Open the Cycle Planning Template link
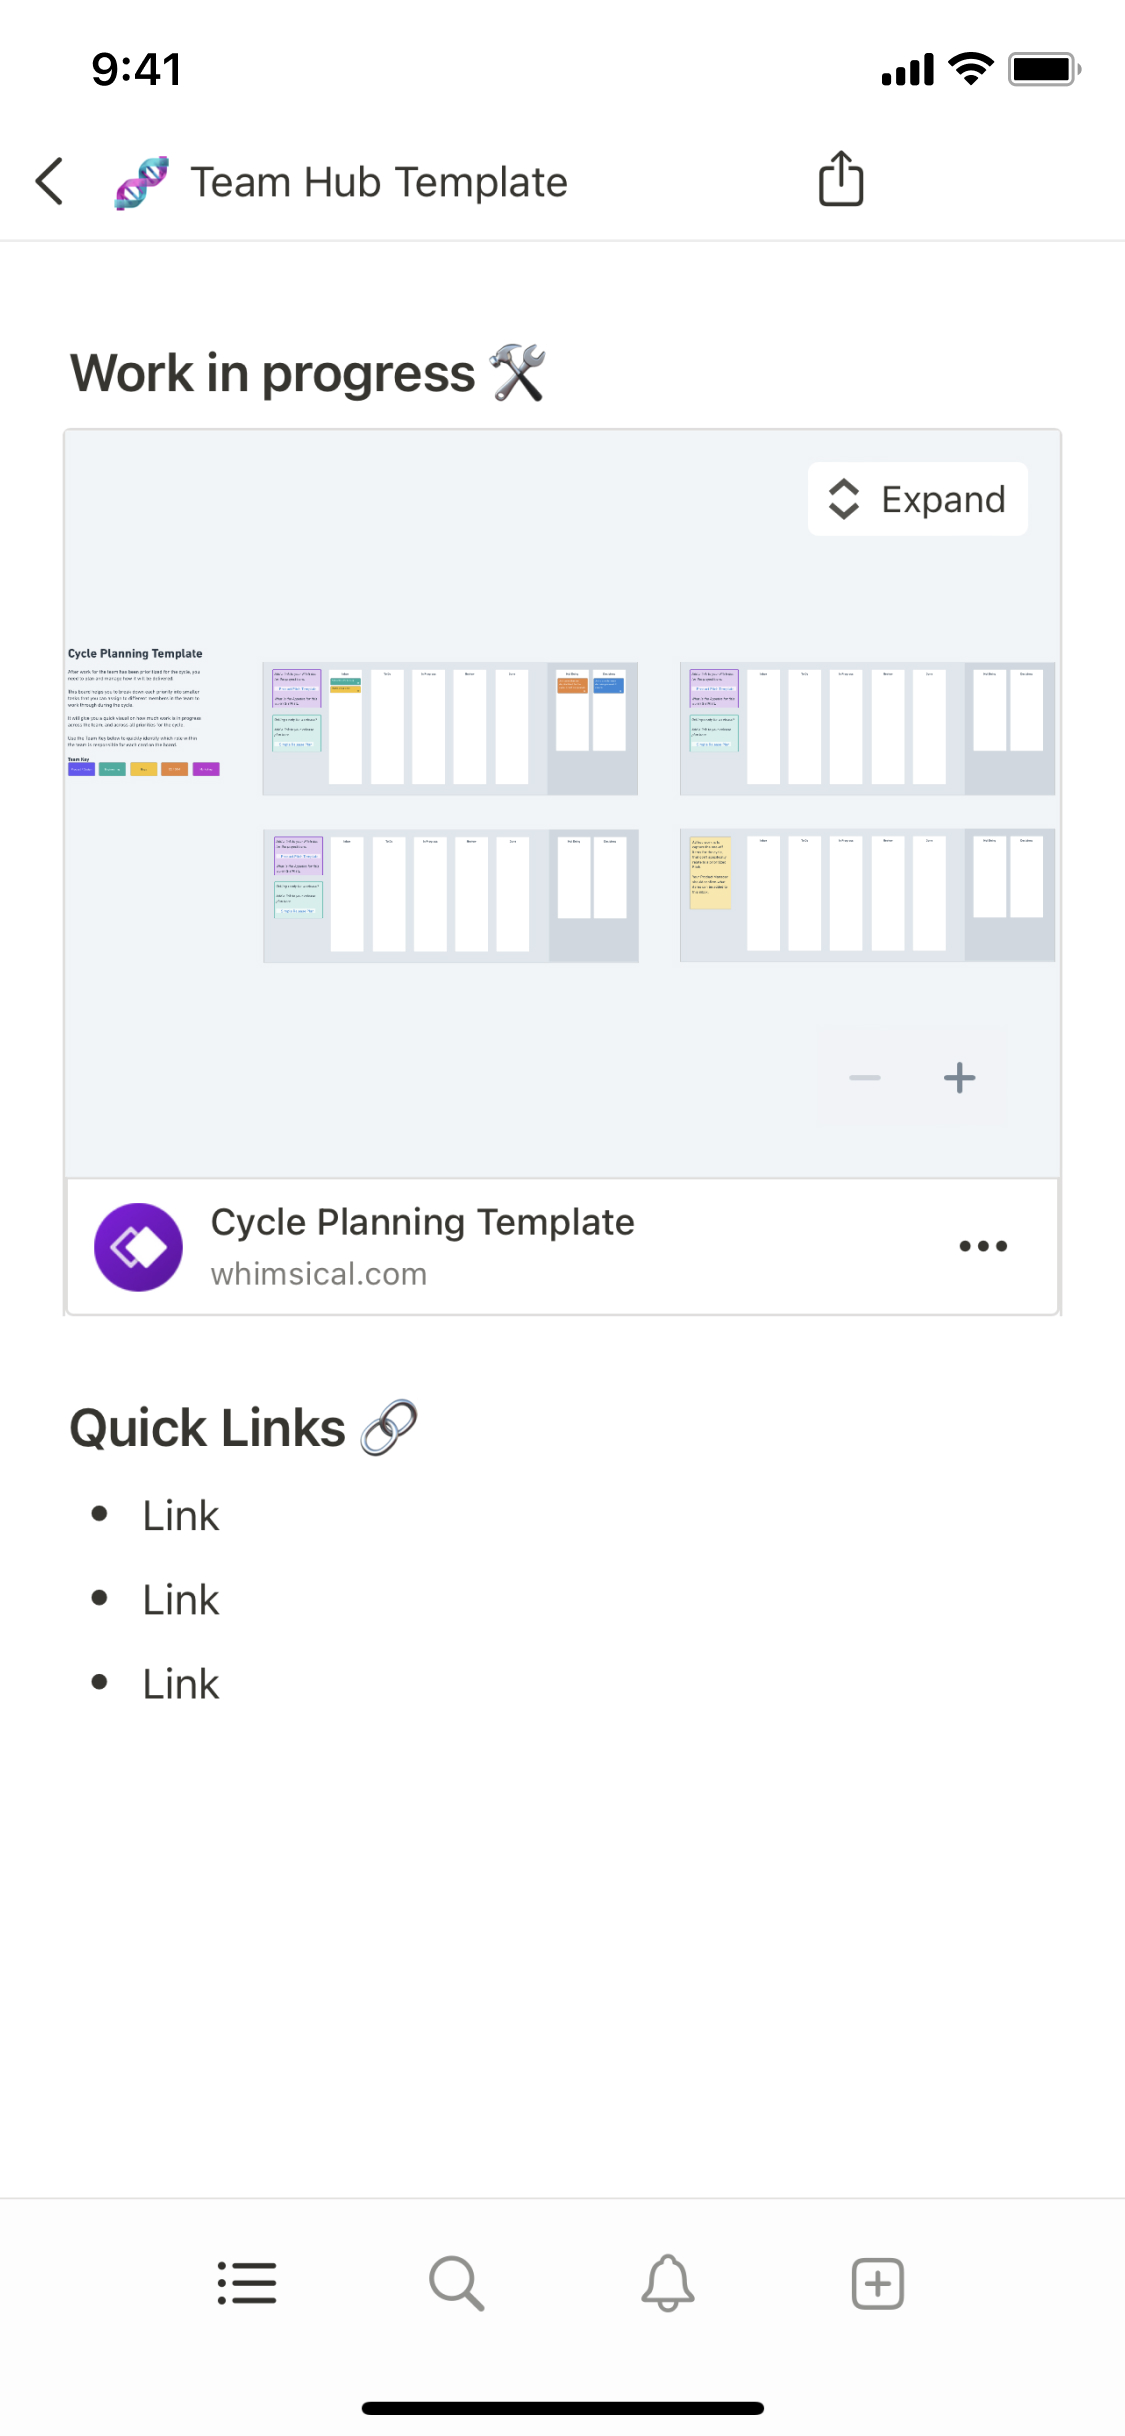The height and width of the screenshot is (2436, 1125). [x=422, y=1222]
